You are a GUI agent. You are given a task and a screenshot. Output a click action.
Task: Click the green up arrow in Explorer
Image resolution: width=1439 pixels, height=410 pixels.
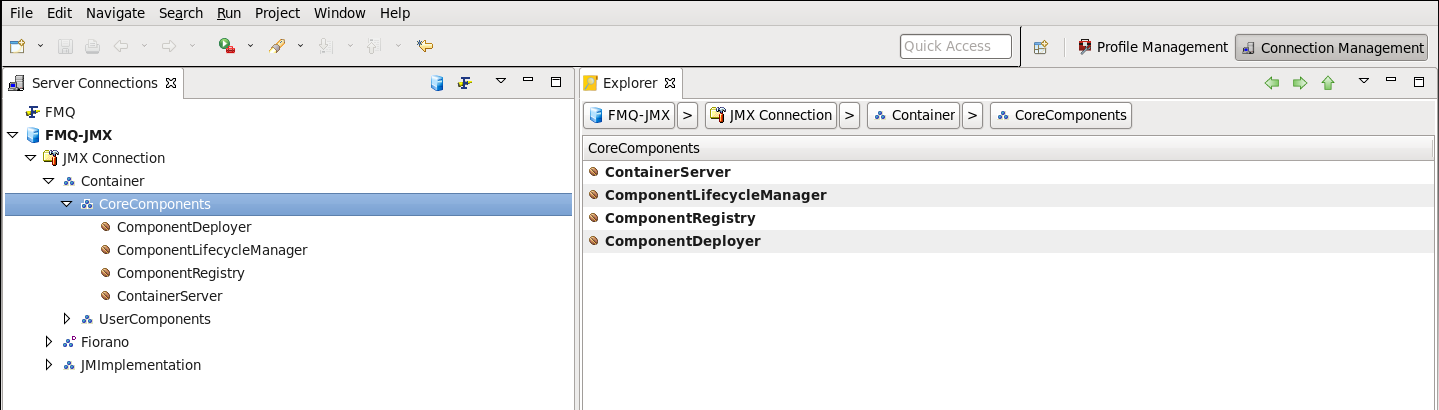click(x=1328, y=83)
